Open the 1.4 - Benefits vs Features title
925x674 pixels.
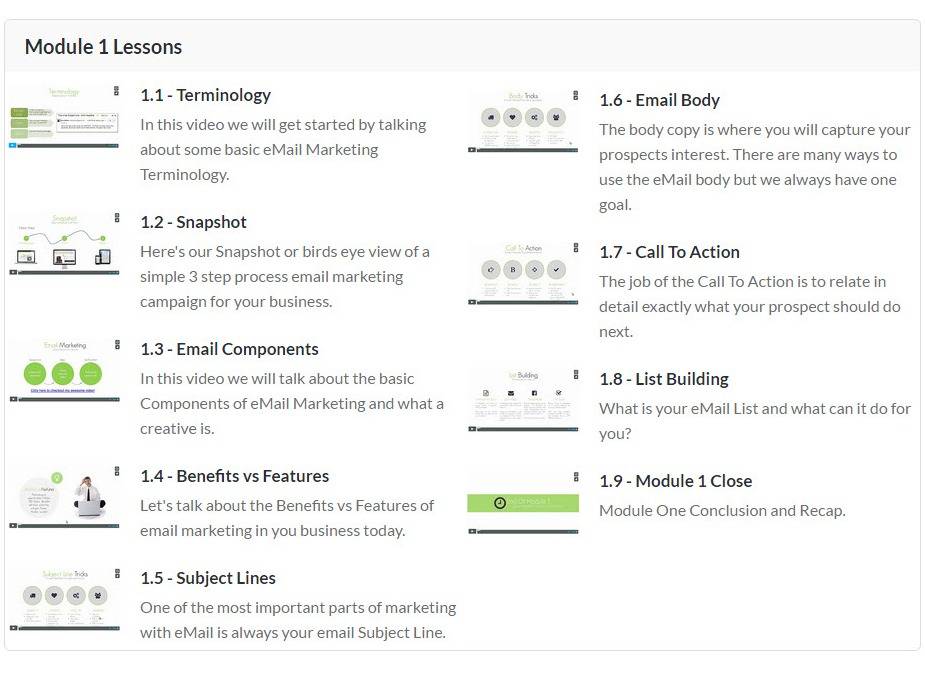coord(234,476)
